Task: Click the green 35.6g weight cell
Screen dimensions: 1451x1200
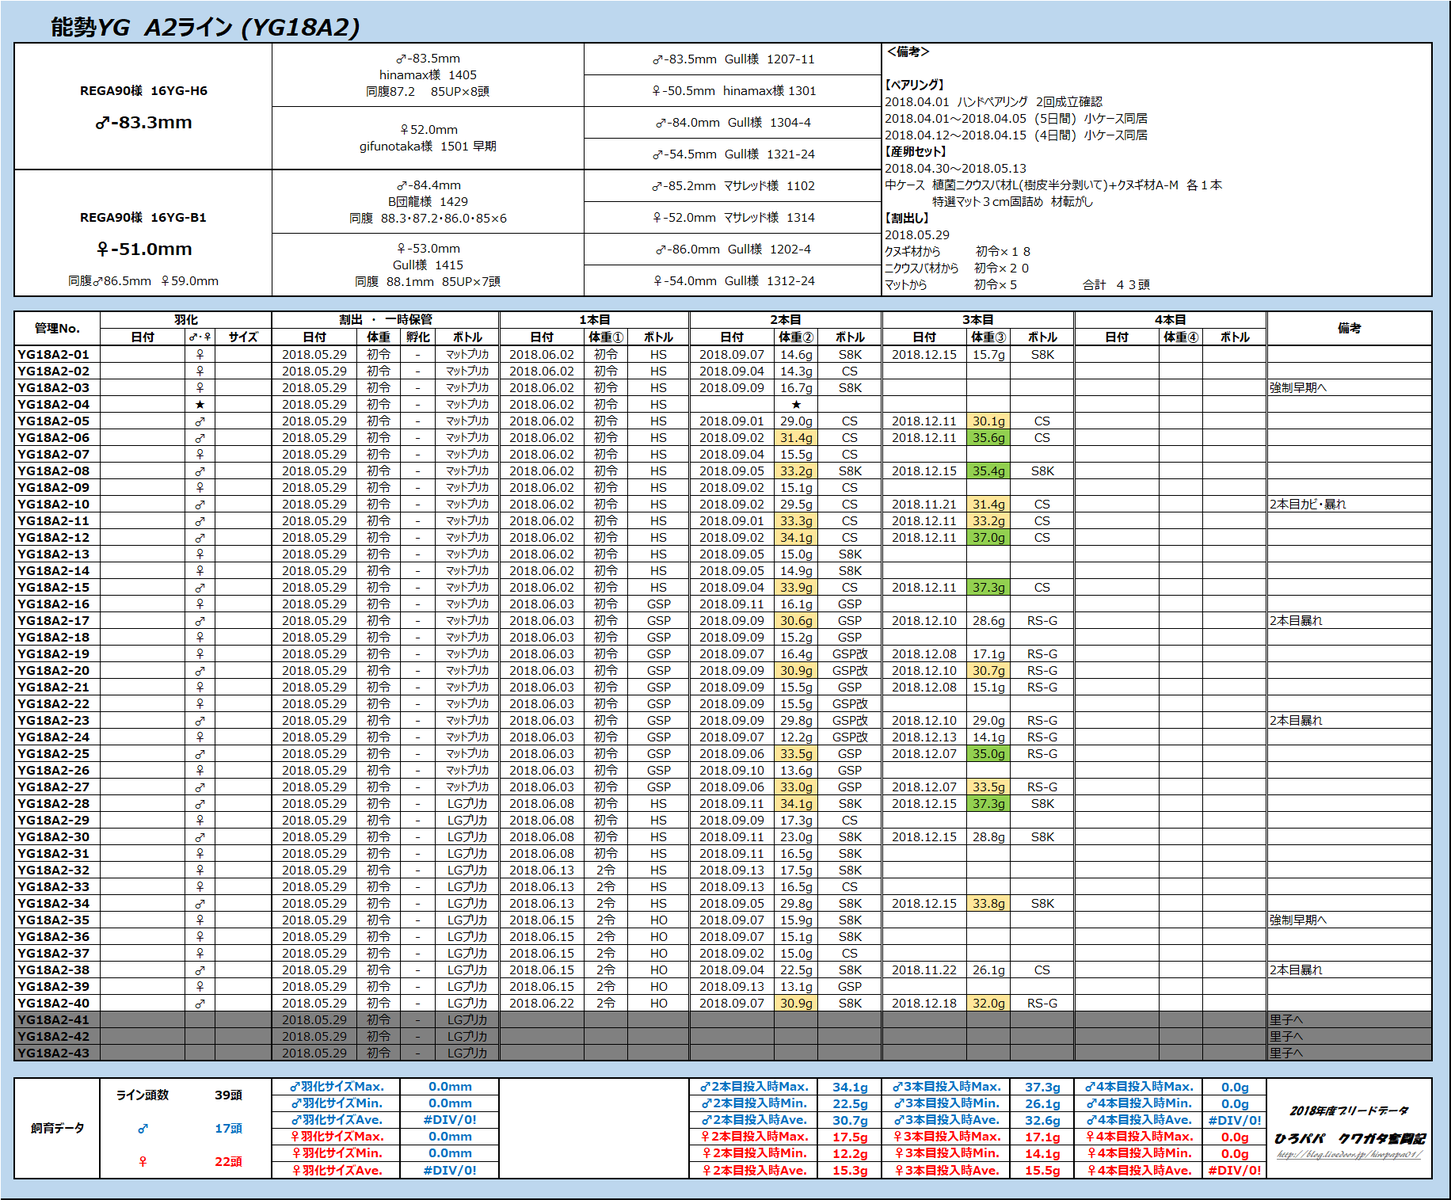Action: pyautogui.click(x=989, y=437)
